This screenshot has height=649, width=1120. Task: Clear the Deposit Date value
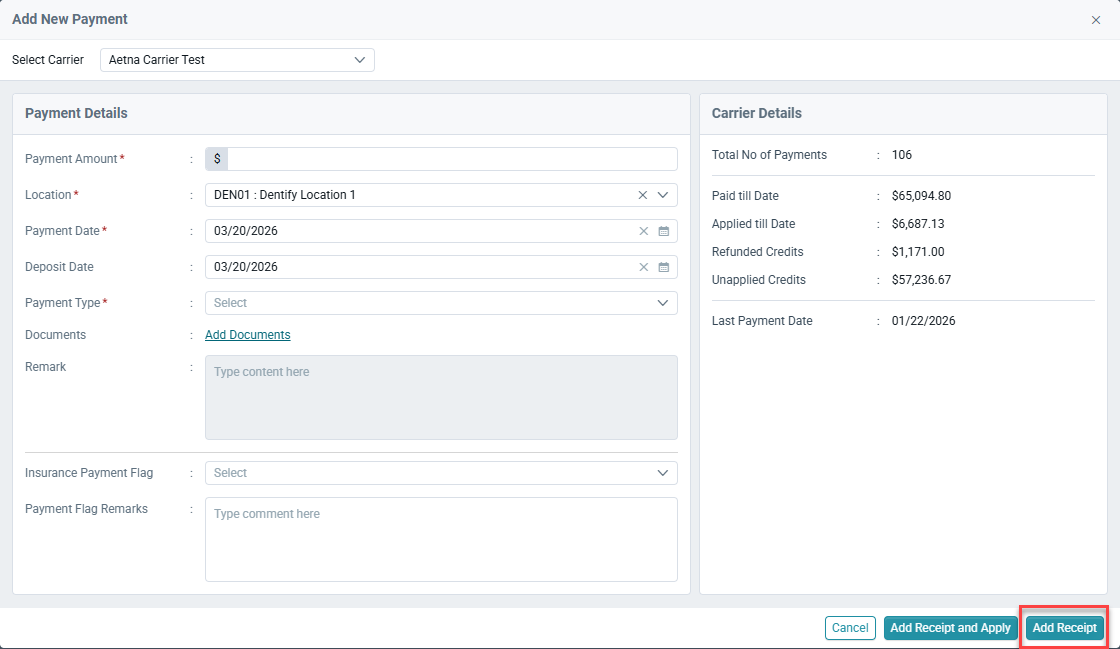point(644,267)
